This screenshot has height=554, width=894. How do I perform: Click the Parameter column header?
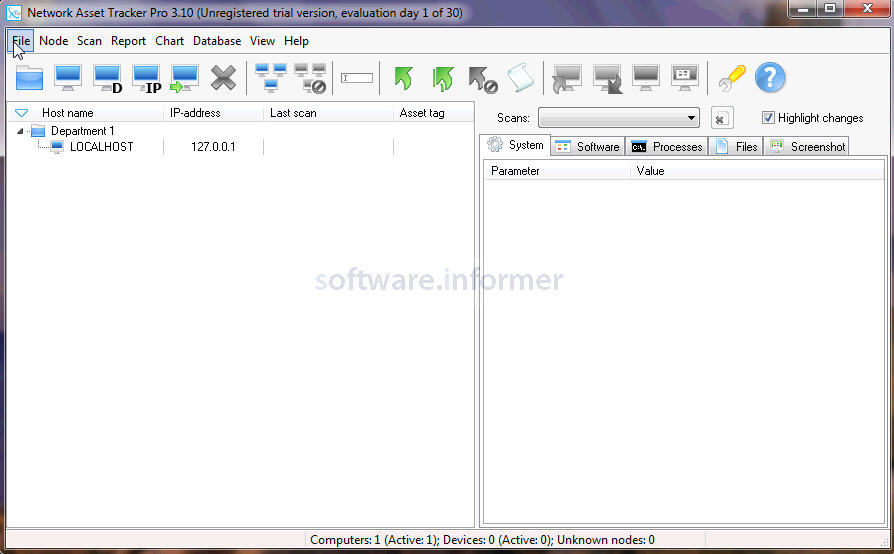coord(558,171)
